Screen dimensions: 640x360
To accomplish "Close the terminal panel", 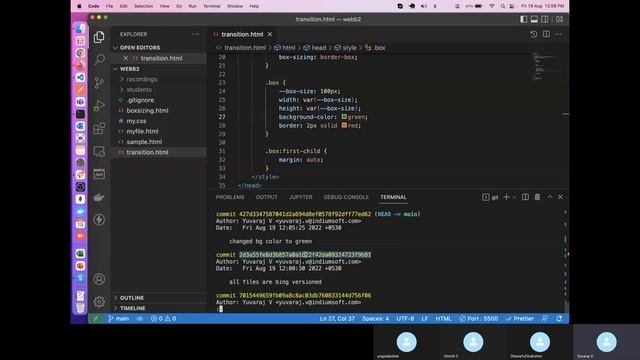I will [x=560, y=197].
